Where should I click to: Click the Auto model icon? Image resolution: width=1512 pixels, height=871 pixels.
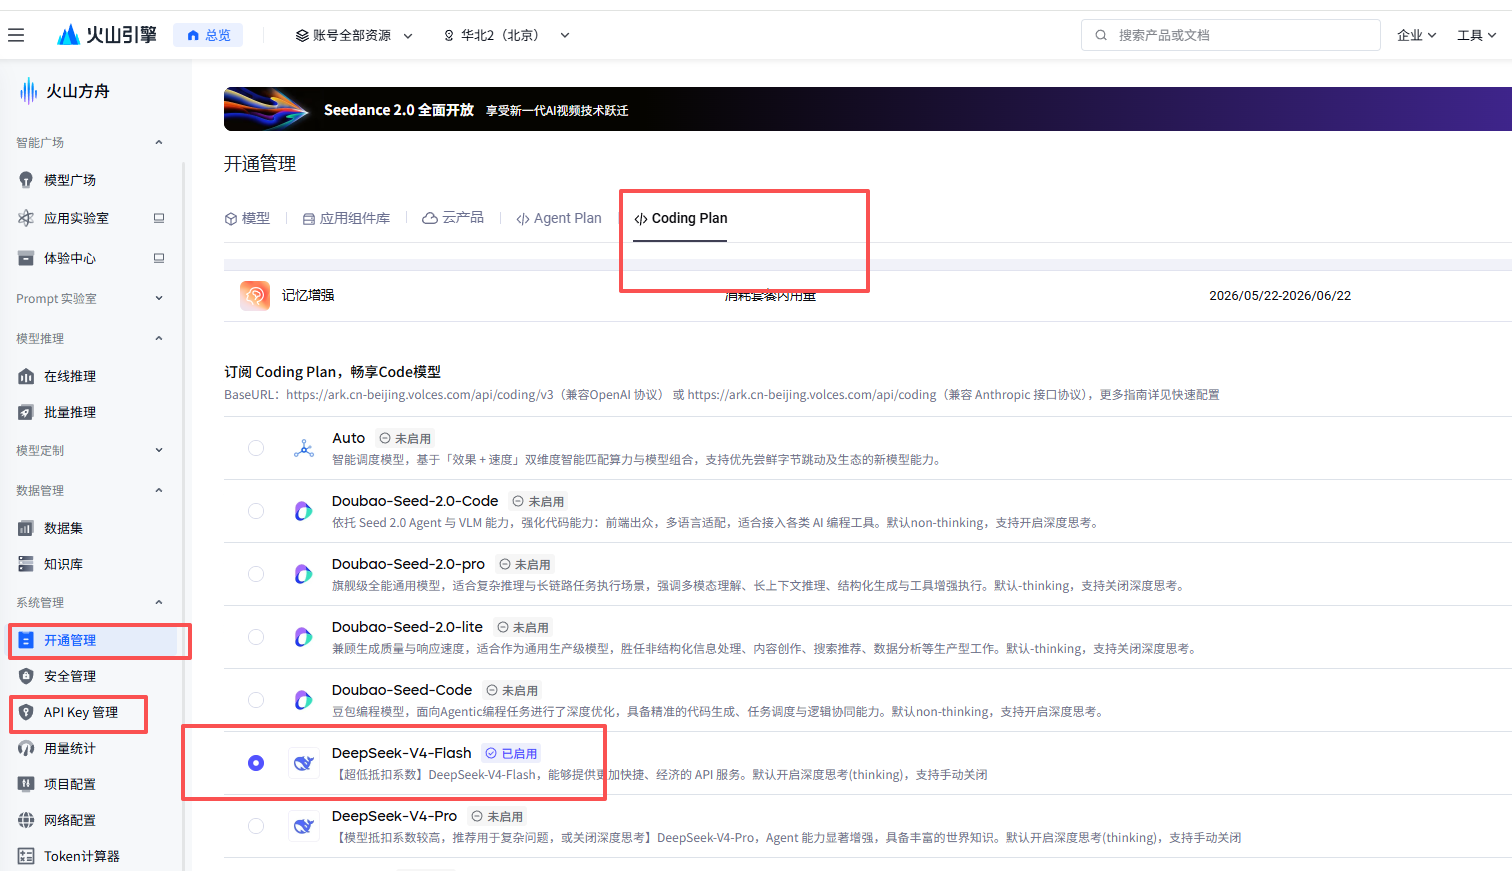click(x=304, y=448)
